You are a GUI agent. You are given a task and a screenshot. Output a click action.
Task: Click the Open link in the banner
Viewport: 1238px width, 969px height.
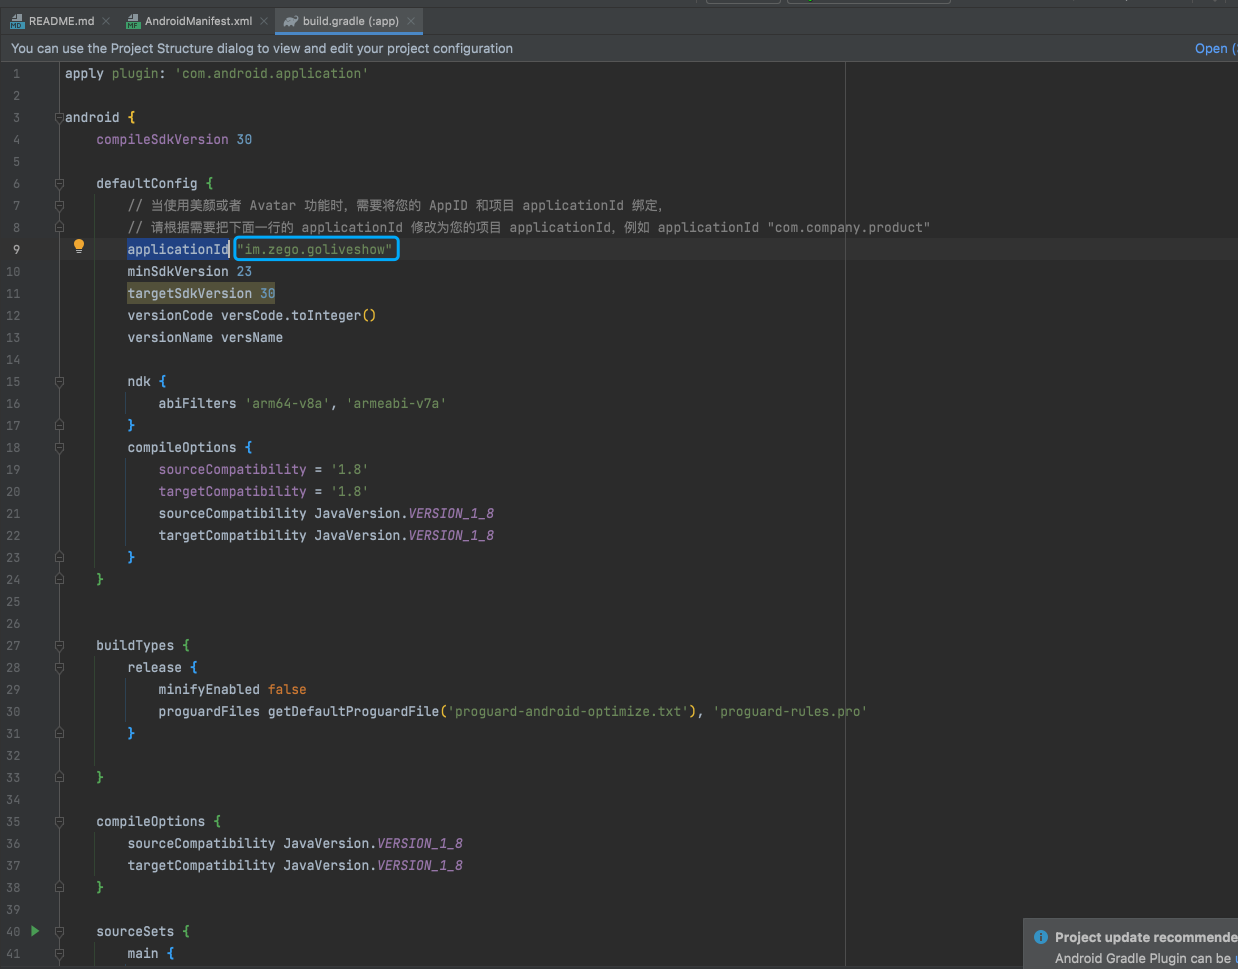(x=1211, y=48)
